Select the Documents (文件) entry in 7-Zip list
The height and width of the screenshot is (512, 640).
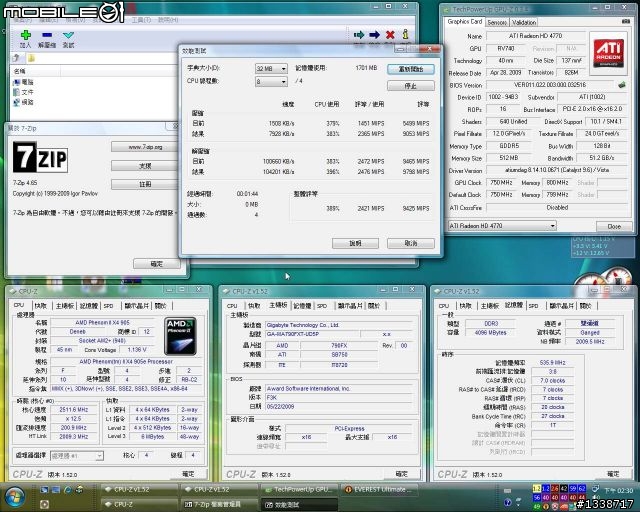(23, 92)
